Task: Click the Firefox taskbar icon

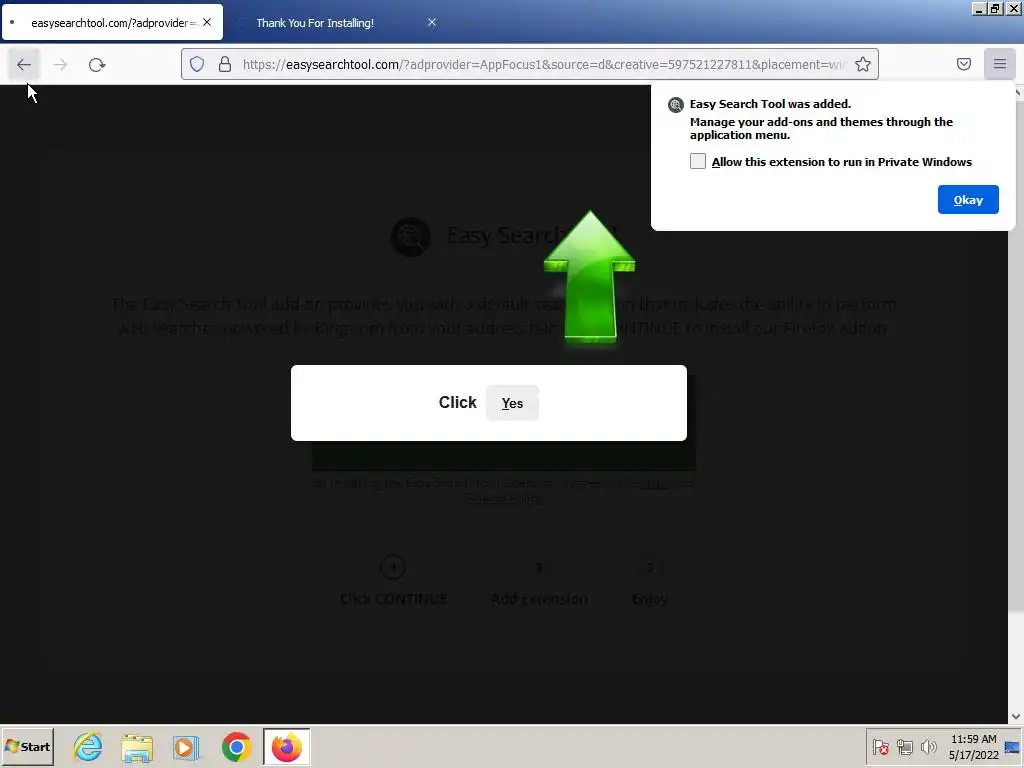Action: point(286,746)
